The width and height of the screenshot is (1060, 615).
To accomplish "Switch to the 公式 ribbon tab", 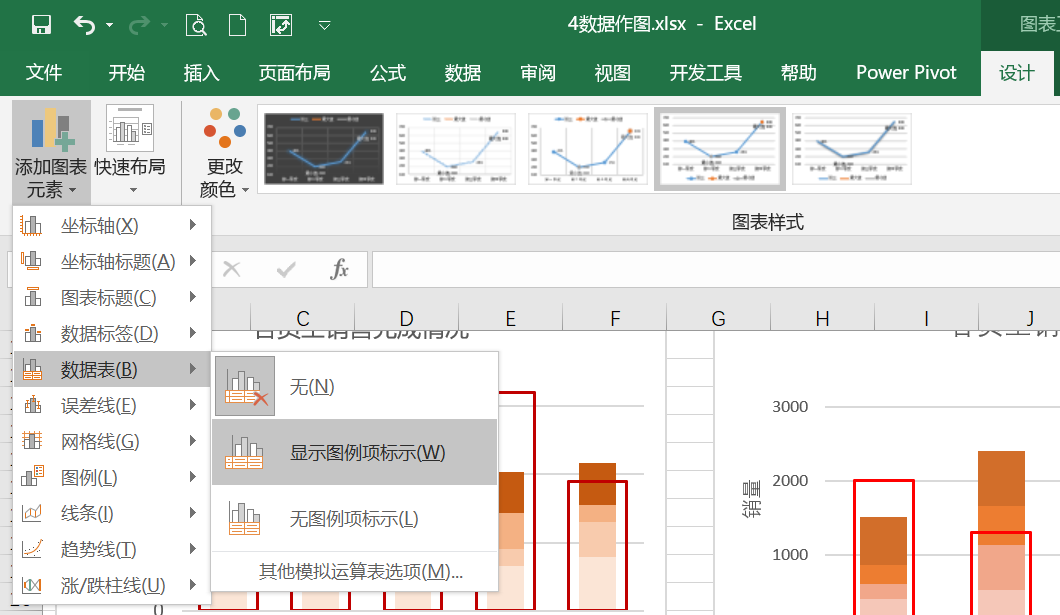I will coord(388,72).
